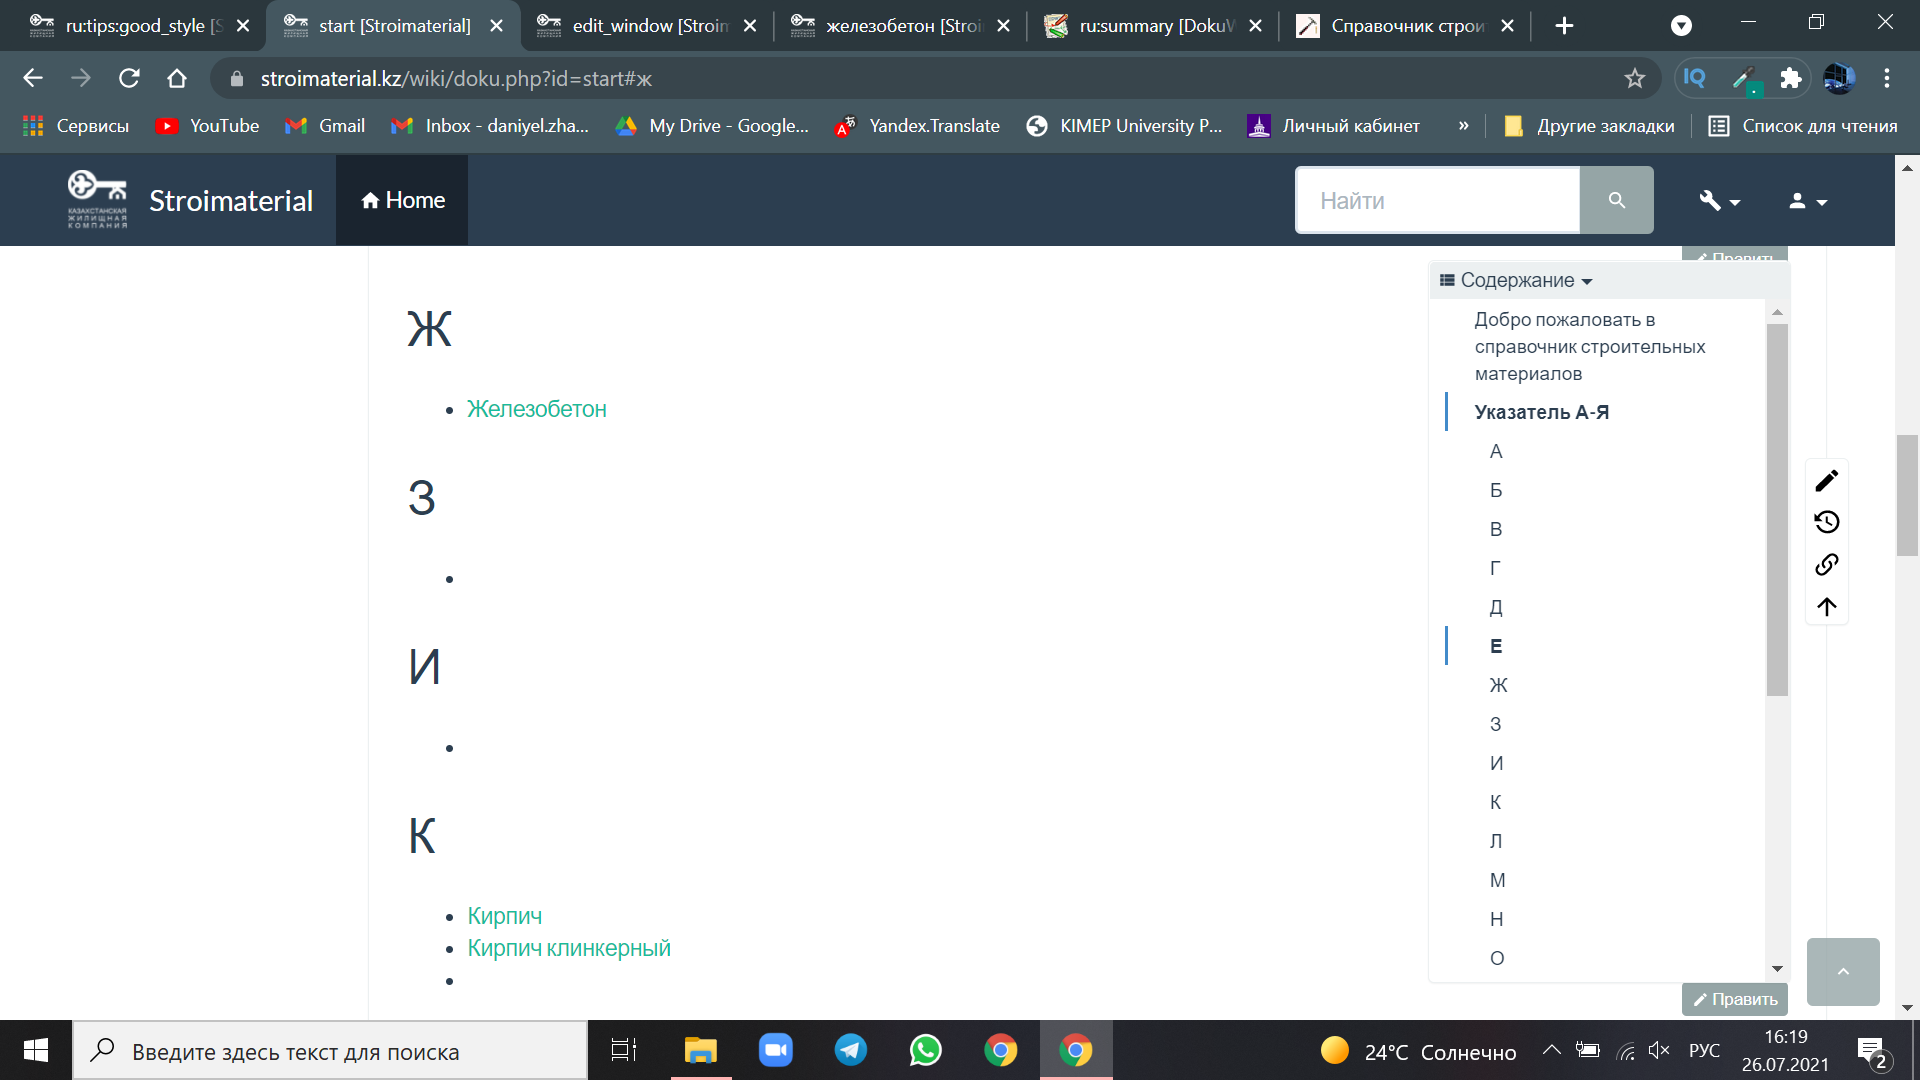Viewport: 1920px width, 1080px height.
Task: Open a new browser tab
Action: pos(1564,26)
